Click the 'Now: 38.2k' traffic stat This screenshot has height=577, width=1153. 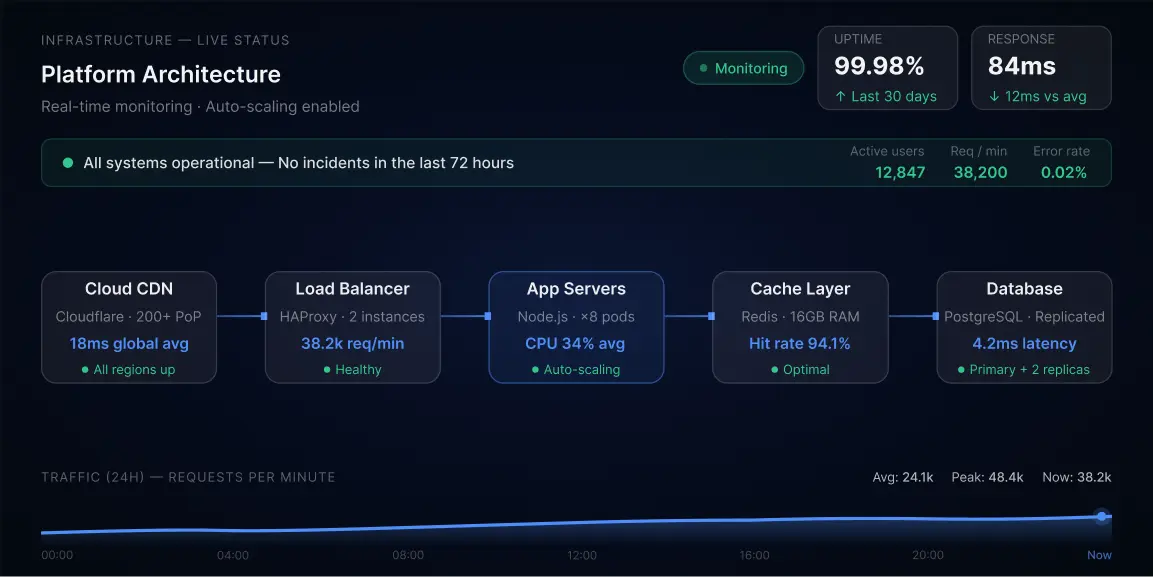pos(1077,477)
